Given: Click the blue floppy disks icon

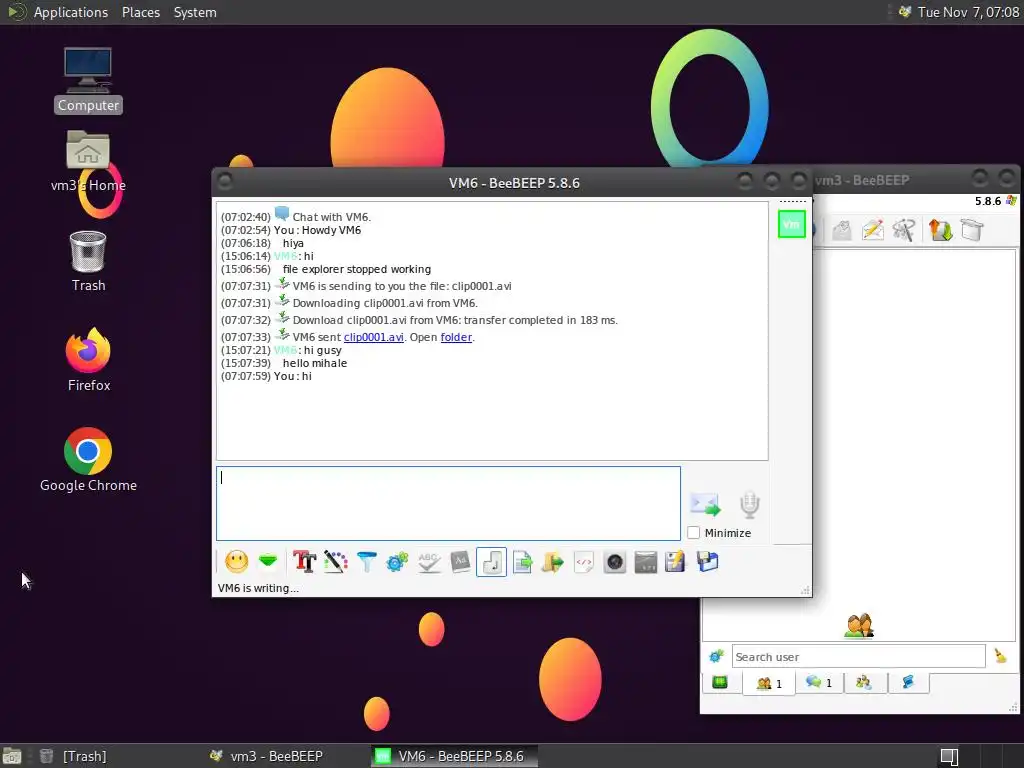Looking at the screenshot, I should 707,562.
